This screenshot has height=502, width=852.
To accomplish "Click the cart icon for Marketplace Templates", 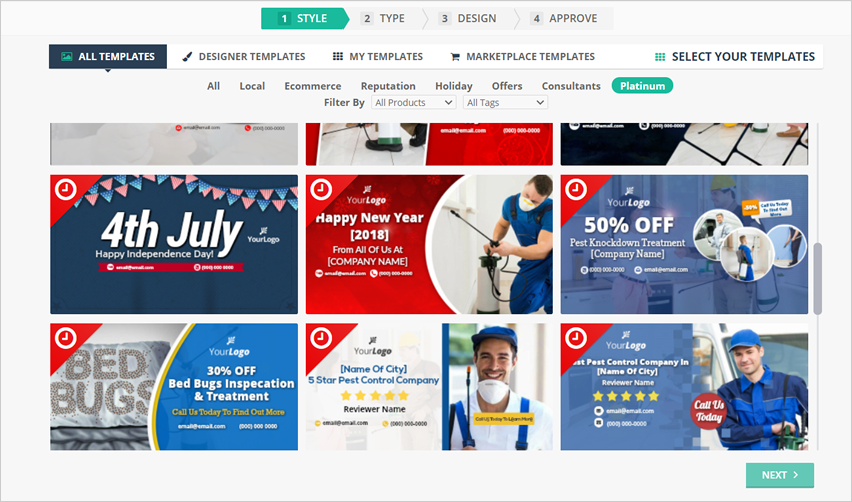I will click(455, 57).
